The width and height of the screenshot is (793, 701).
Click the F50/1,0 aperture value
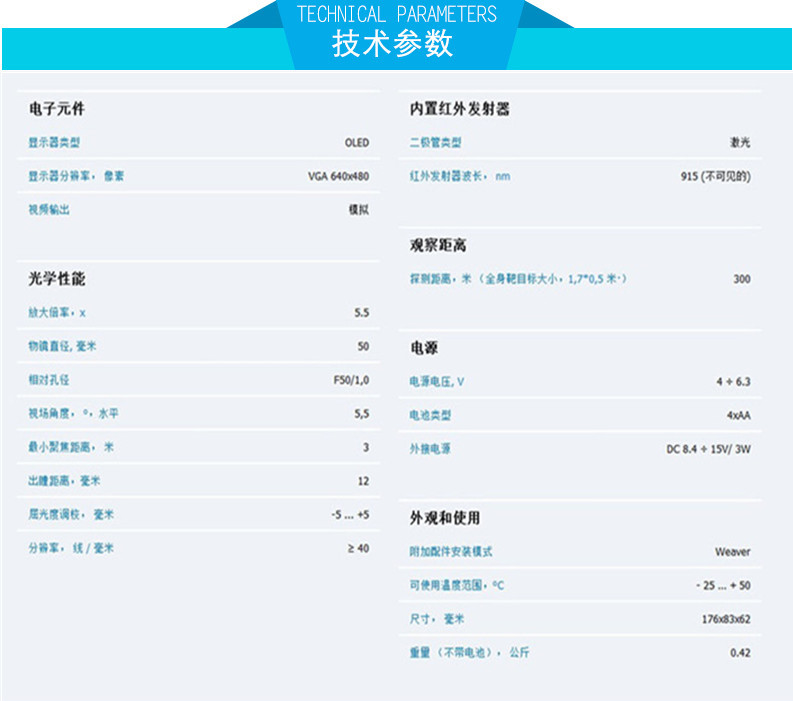[351, 380]
